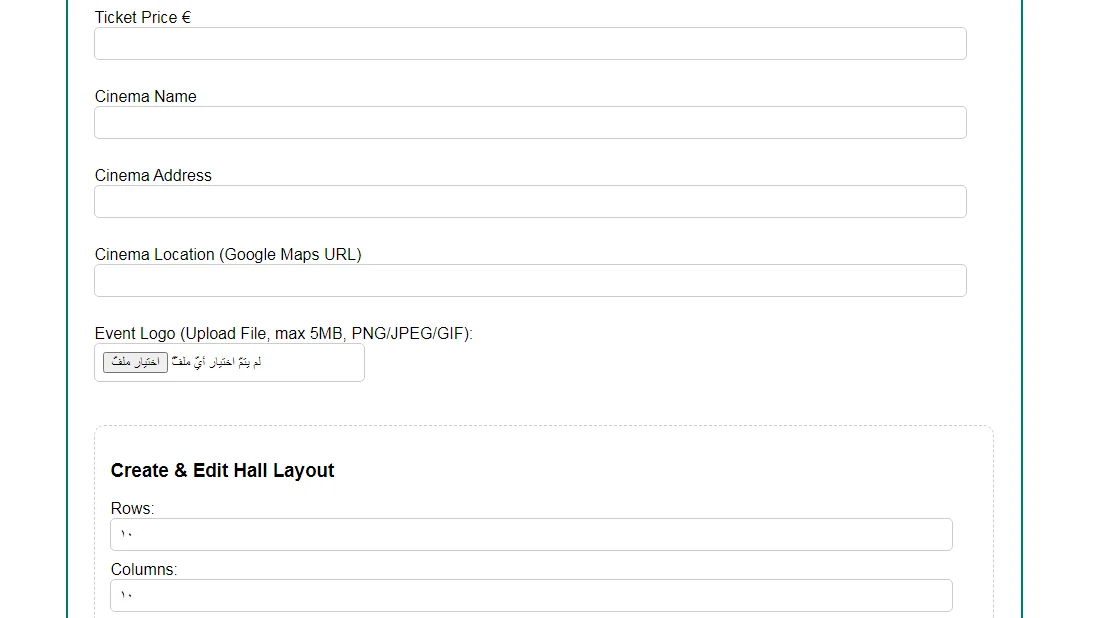The image size is (1098, 618).
Task: Click the Columns label
Action: point(143,569)
